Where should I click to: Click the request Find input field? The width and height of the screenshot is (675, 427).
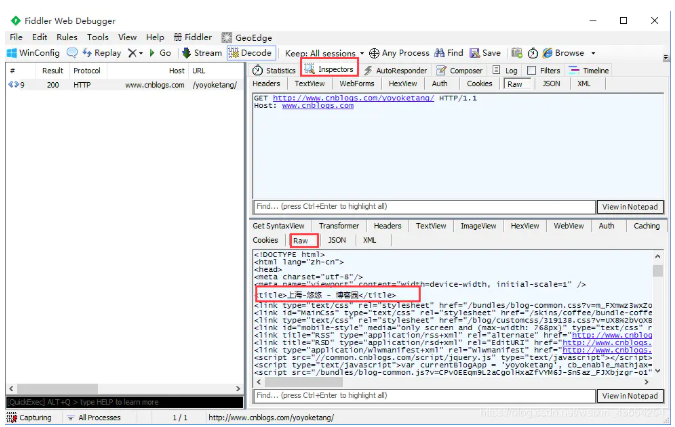click(424, 207)
